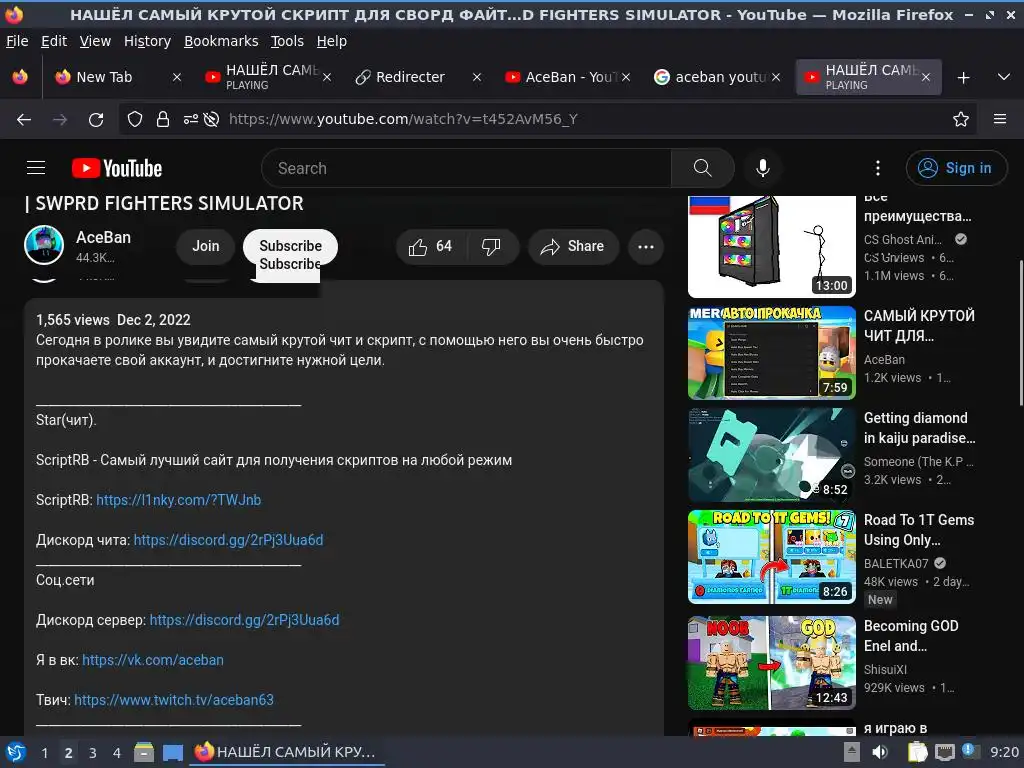Switch to workspace 3 in the taskbar
The width and height of the screenshot is (1024, 768).
tap(93, 753)
